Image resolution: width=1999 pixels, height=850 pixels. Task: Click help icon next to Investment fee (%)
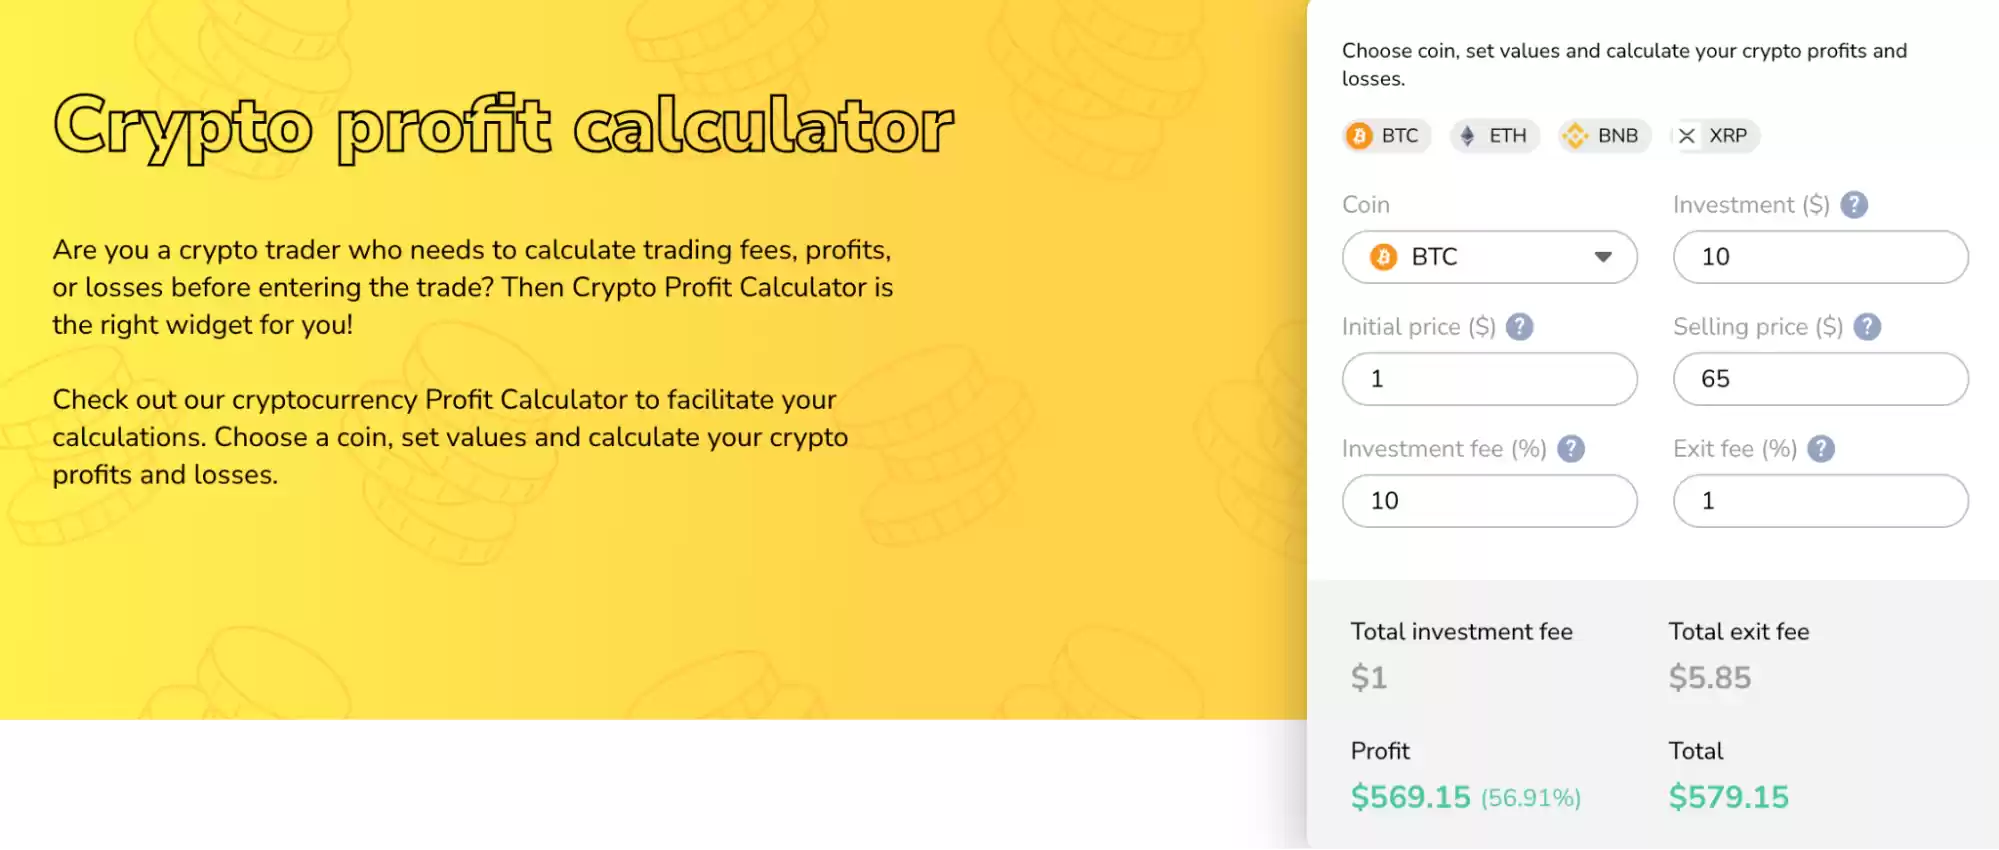pos(1571,449)
